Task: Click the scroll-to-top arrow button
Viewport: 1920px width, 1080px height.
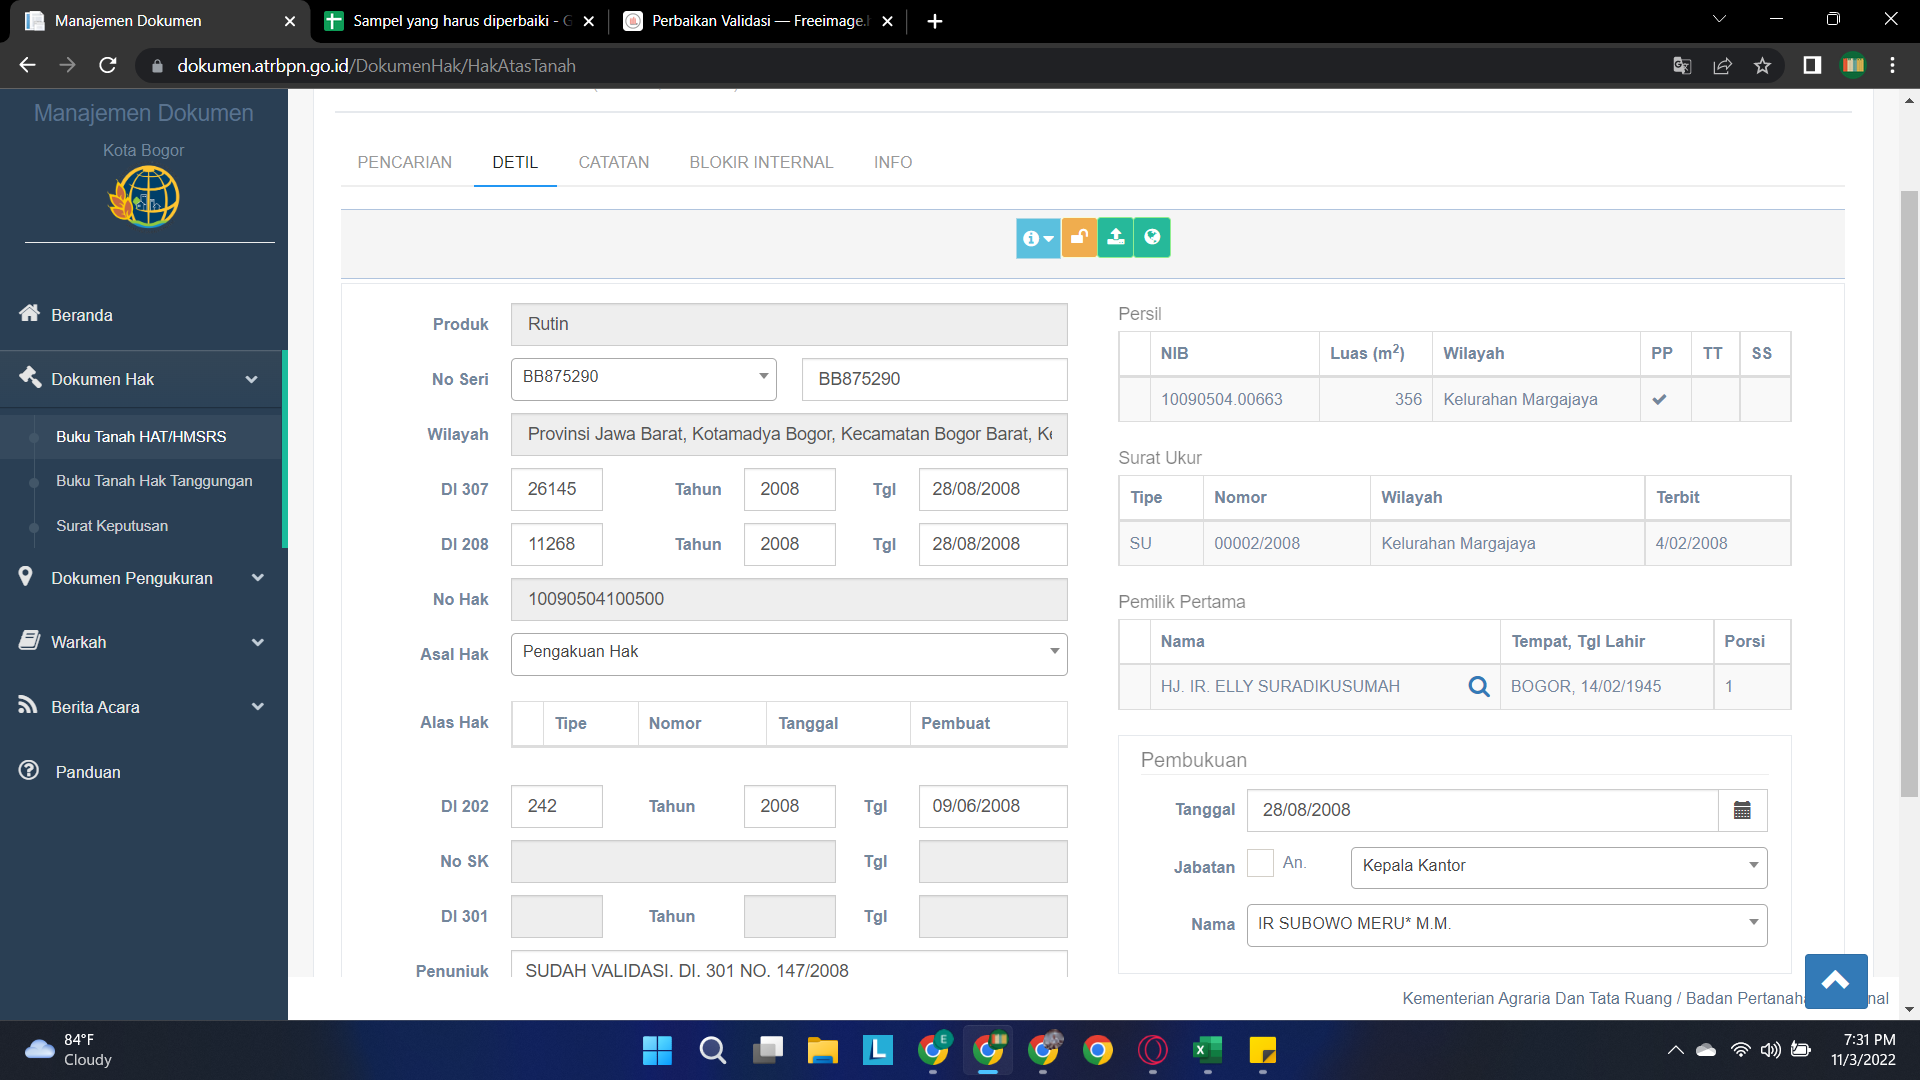Action: click(1835, 981)
